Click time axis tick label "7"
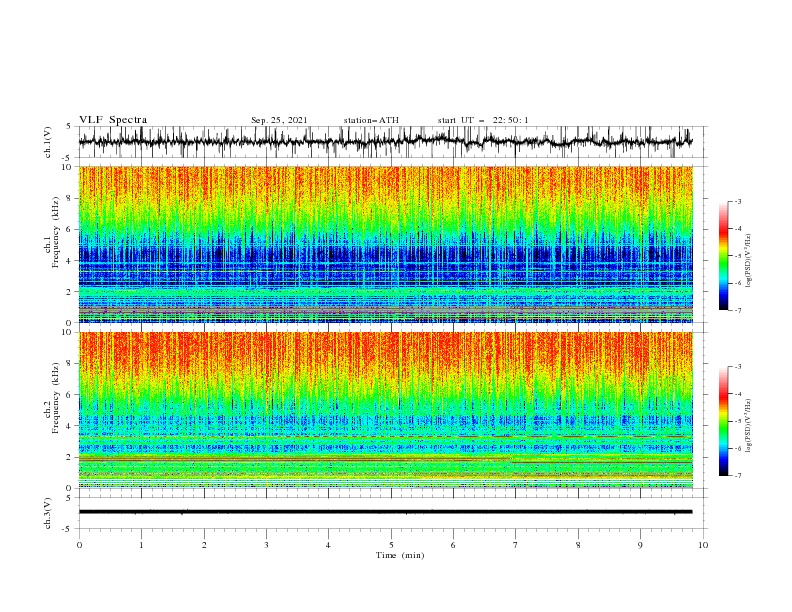This screenshot has height=612, width=792. point(515,545)
